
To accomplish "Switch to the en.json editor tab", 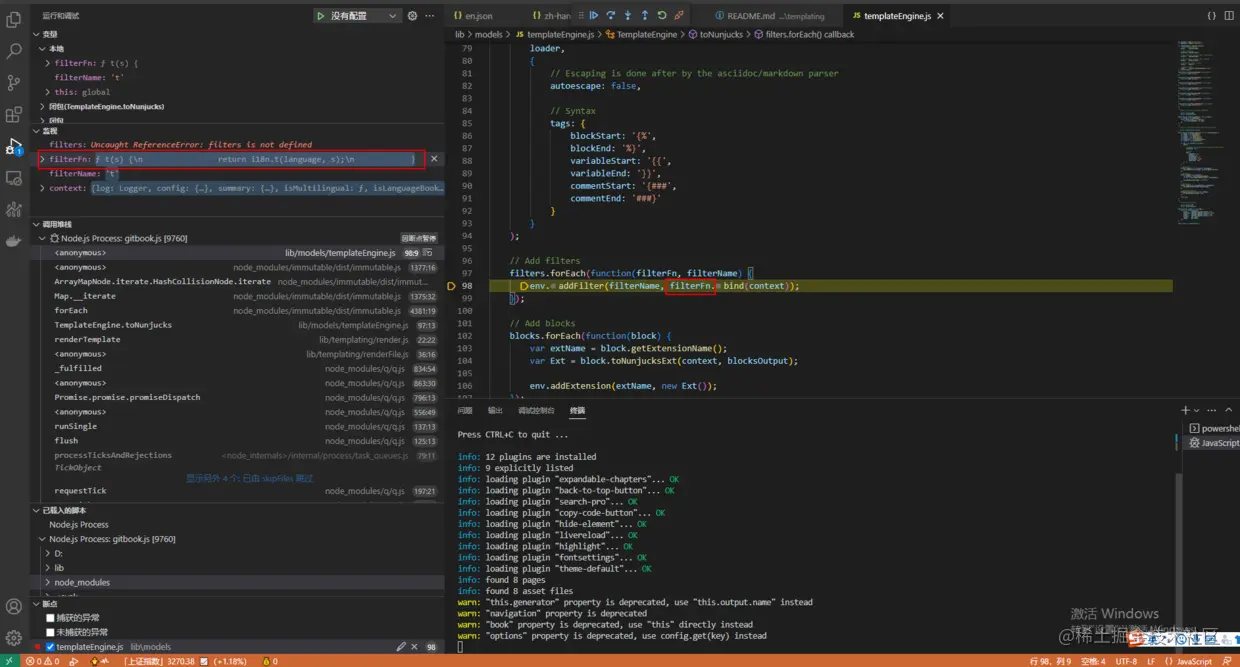I will (x=478, y=16).
